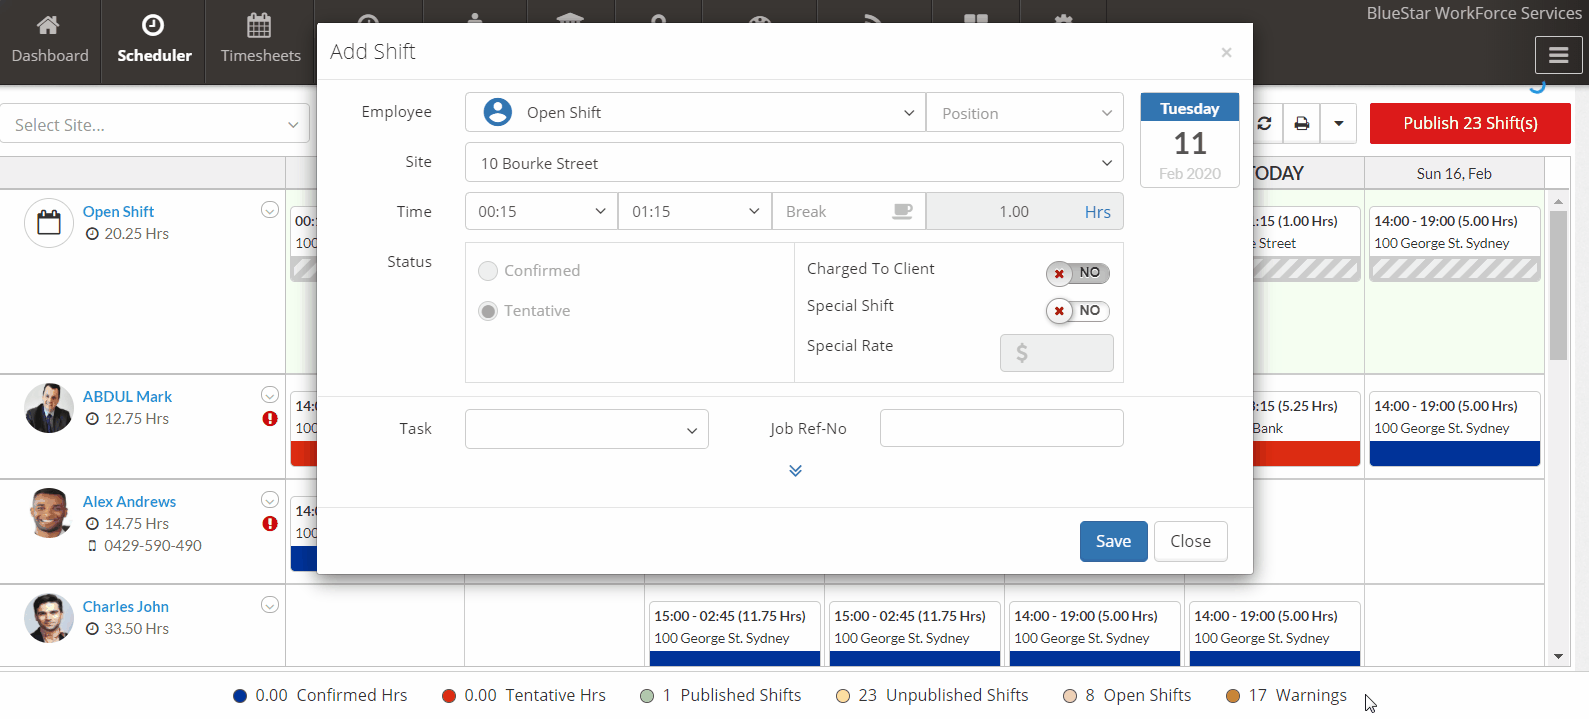Toggle Charged To Client switch
The height and width of the screenshot is (719, 1589).
point(1078,273)
